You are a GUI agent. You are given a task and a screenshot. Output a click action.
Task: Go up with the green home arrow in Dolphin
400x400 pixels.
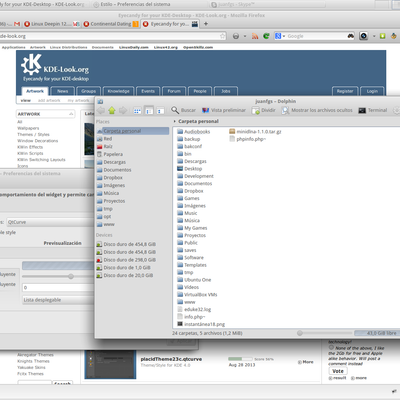112,110
